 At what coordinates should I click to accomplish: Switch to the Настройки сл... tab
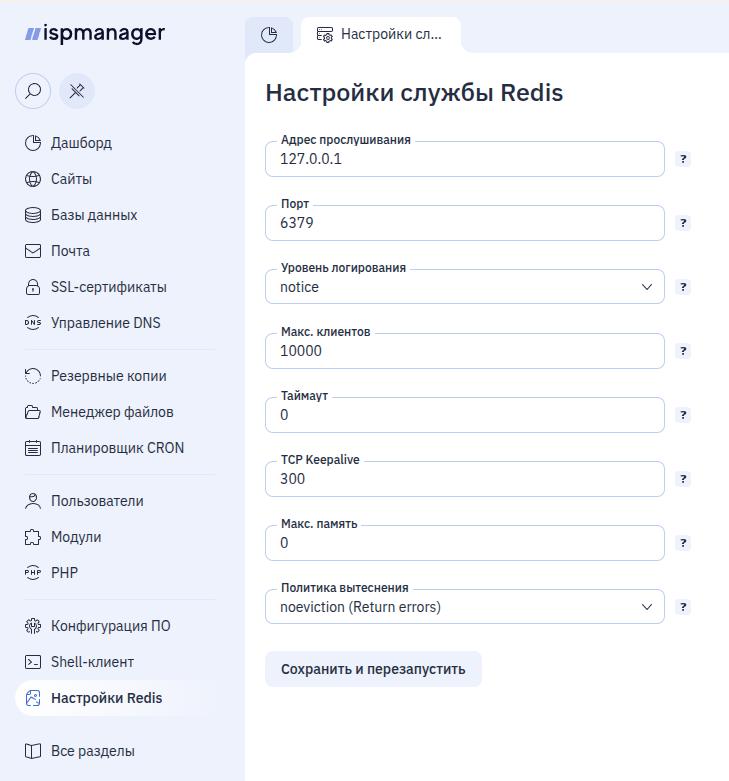[381, 34]
